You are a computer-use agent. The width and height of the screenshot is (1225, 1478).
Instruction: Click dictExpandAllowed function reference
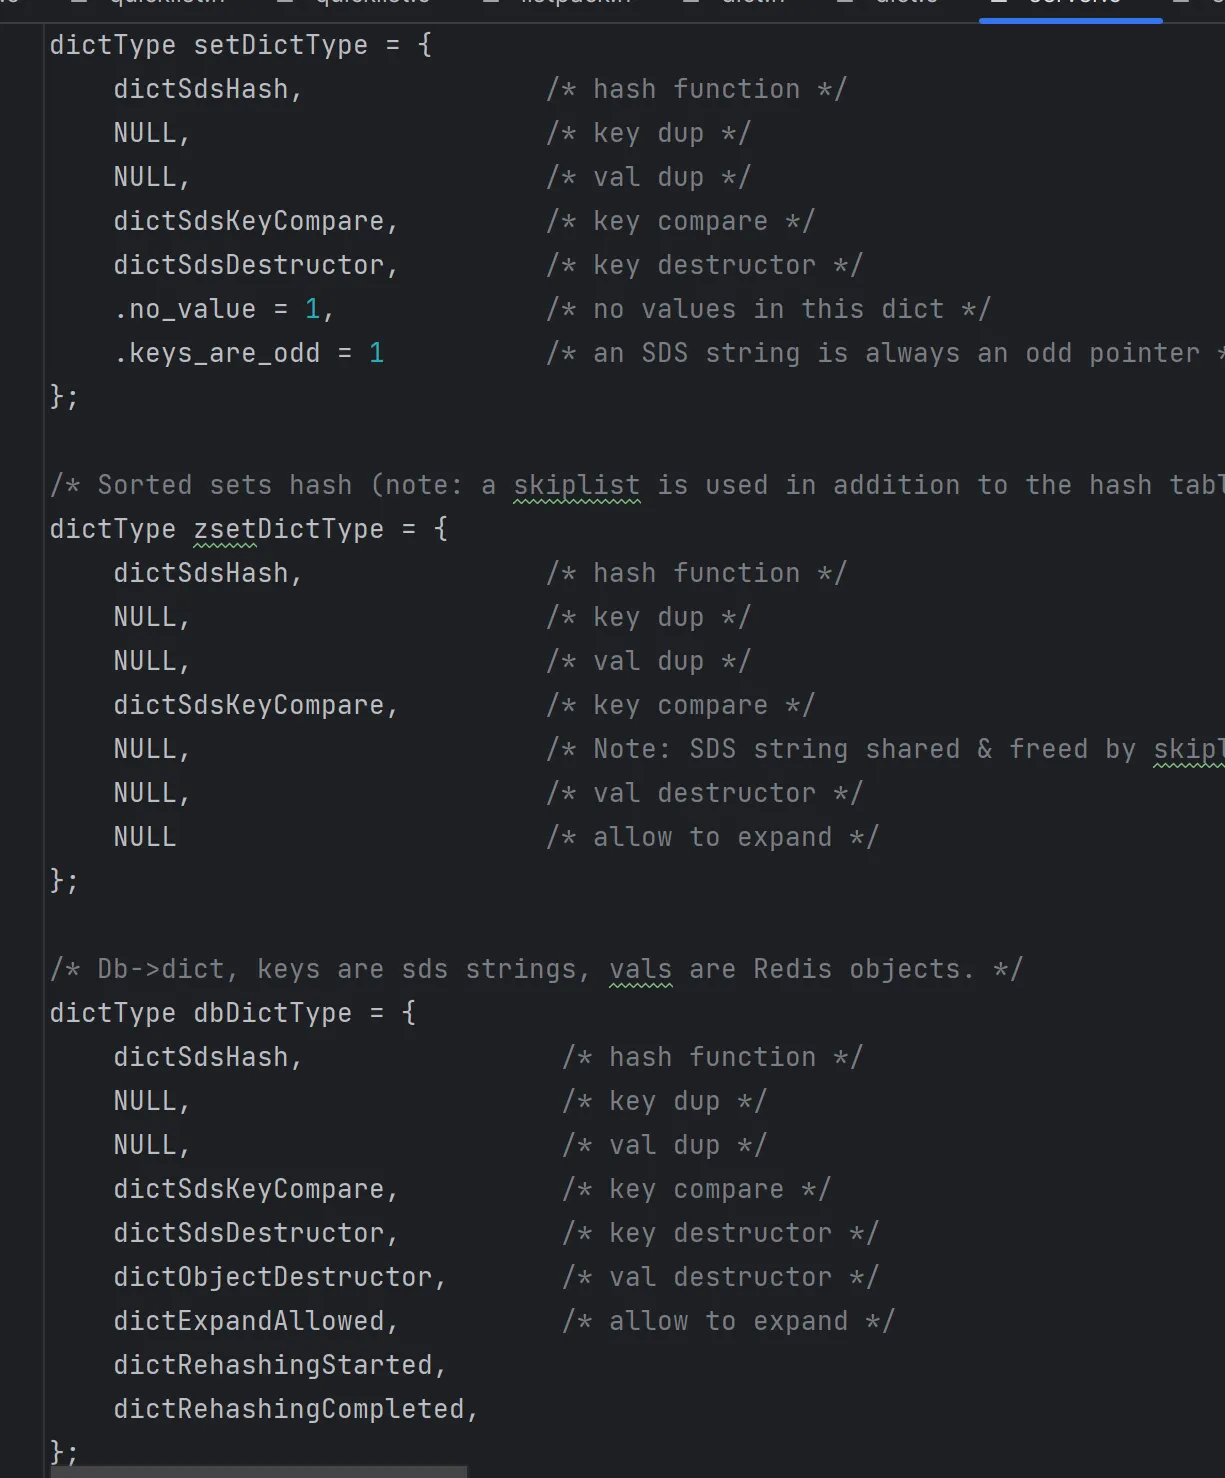coord(249,1321)
